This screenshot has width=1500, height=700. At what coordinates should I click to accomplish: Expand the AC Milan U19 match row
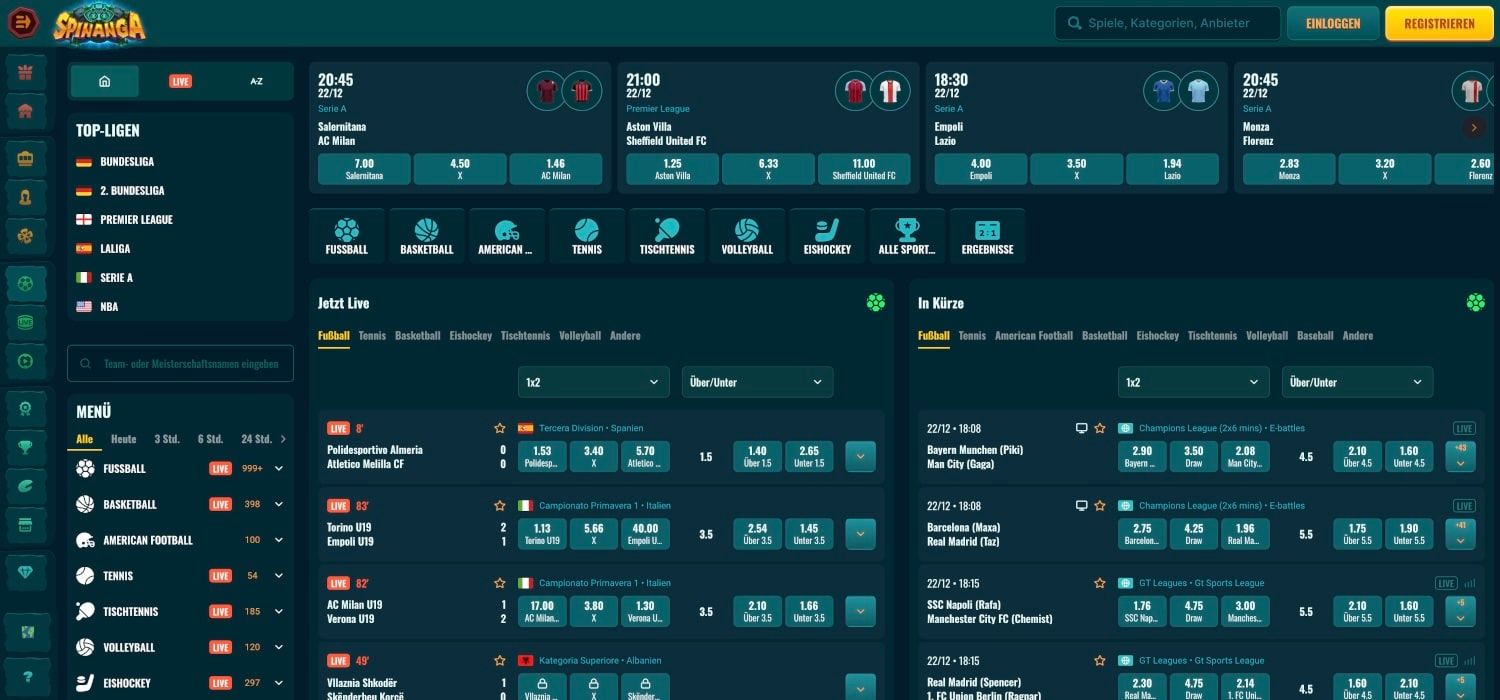860,611
